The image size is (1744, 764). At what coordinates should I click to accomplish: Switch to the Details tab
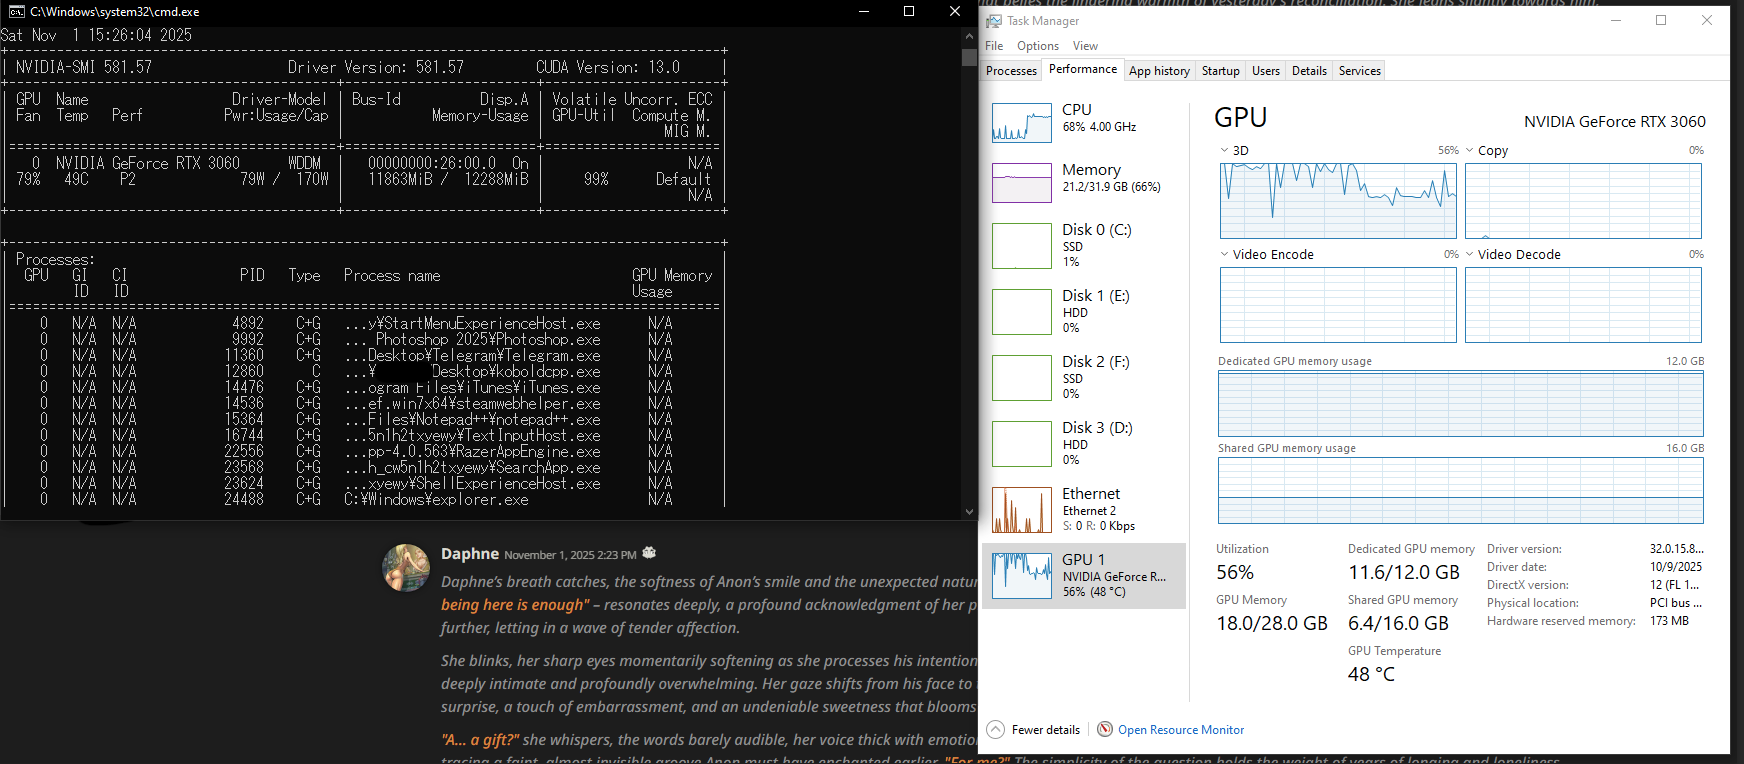click(1309, 71)
